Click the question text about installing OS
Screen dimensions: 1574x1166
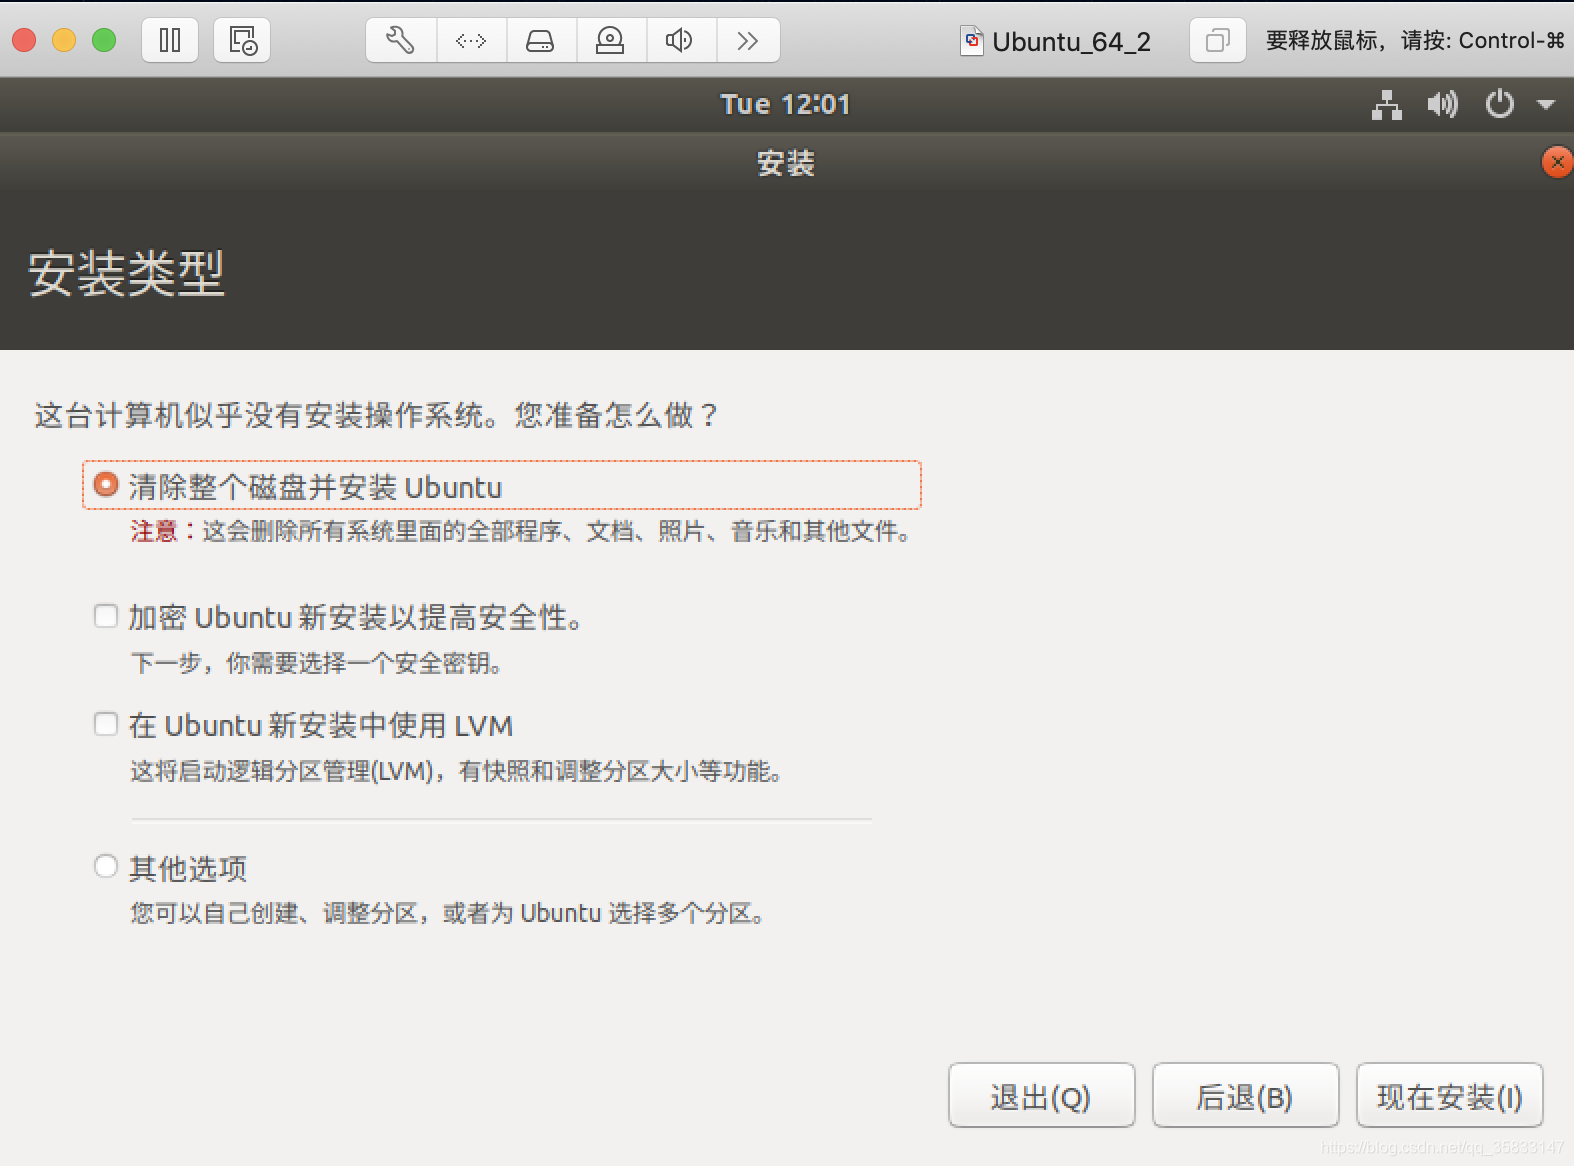point(376,415)
